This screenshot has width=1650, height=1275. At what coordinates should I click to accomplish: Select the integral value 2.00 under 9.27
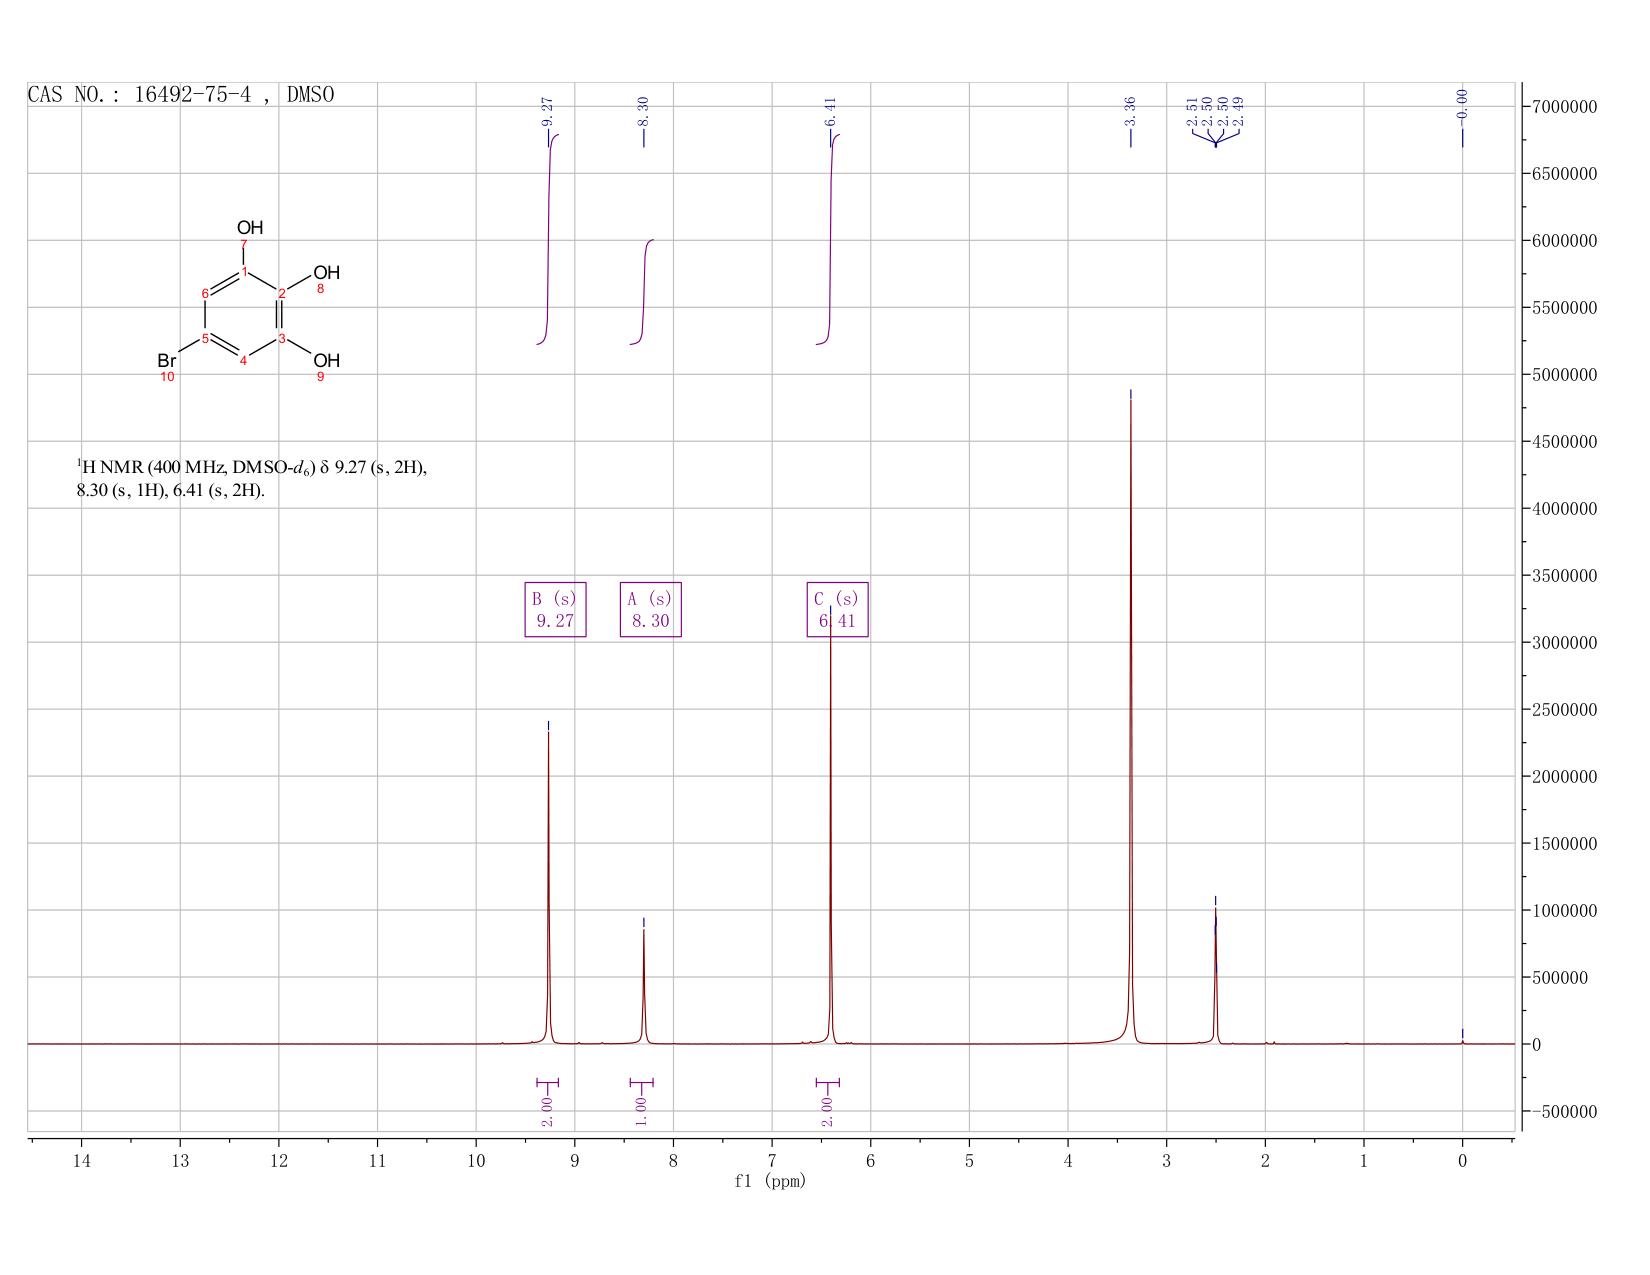point(547,1110)
